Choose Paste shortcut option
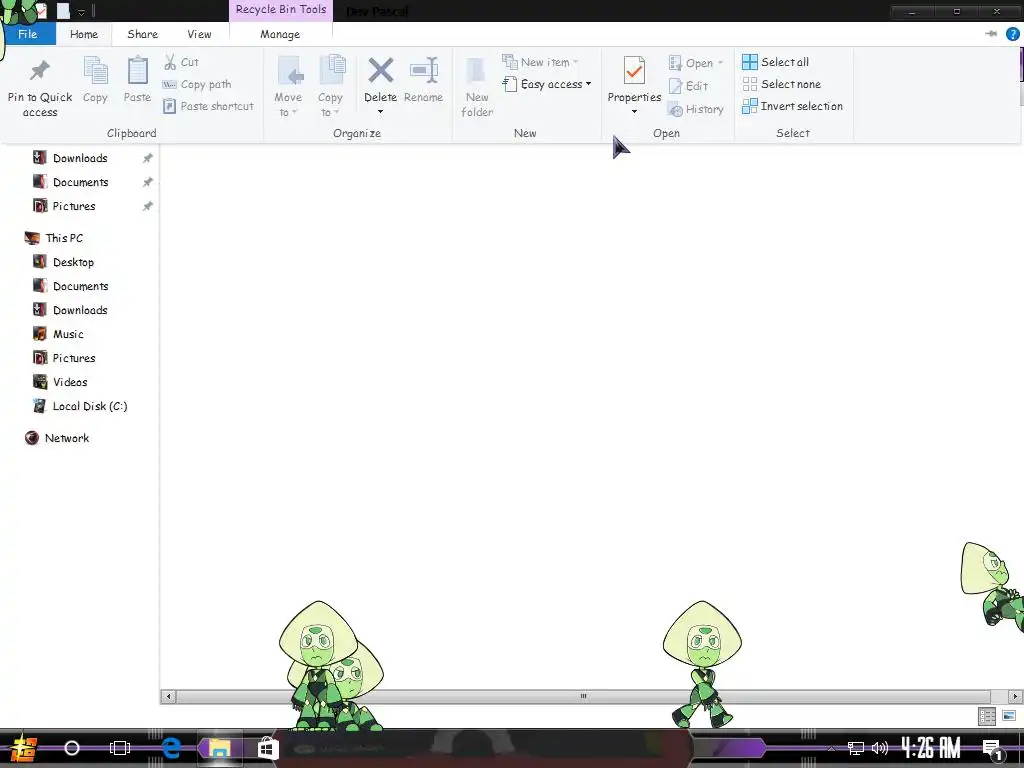 click(x=208, y=106)
